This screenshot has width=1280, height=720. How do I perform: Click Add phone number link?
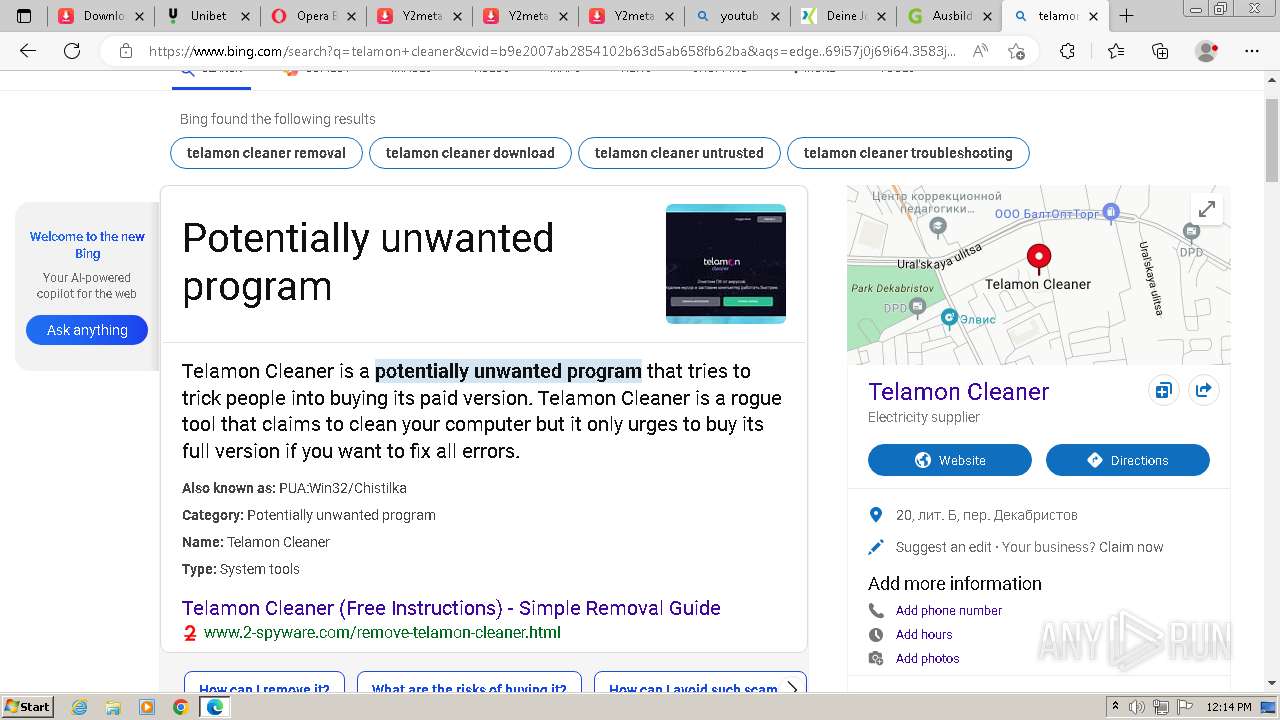tap(949, 610)
